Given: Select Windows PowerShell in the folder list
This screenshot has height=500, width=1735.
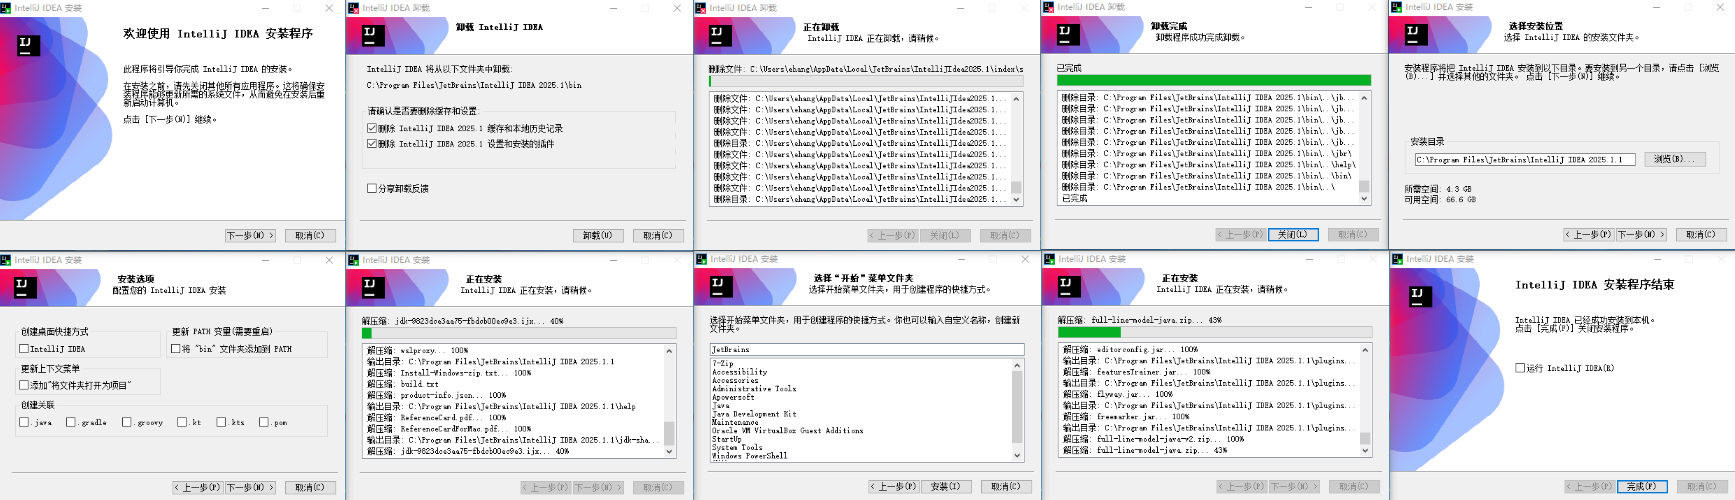Looking at the screenshot, I should click(750, 456).
